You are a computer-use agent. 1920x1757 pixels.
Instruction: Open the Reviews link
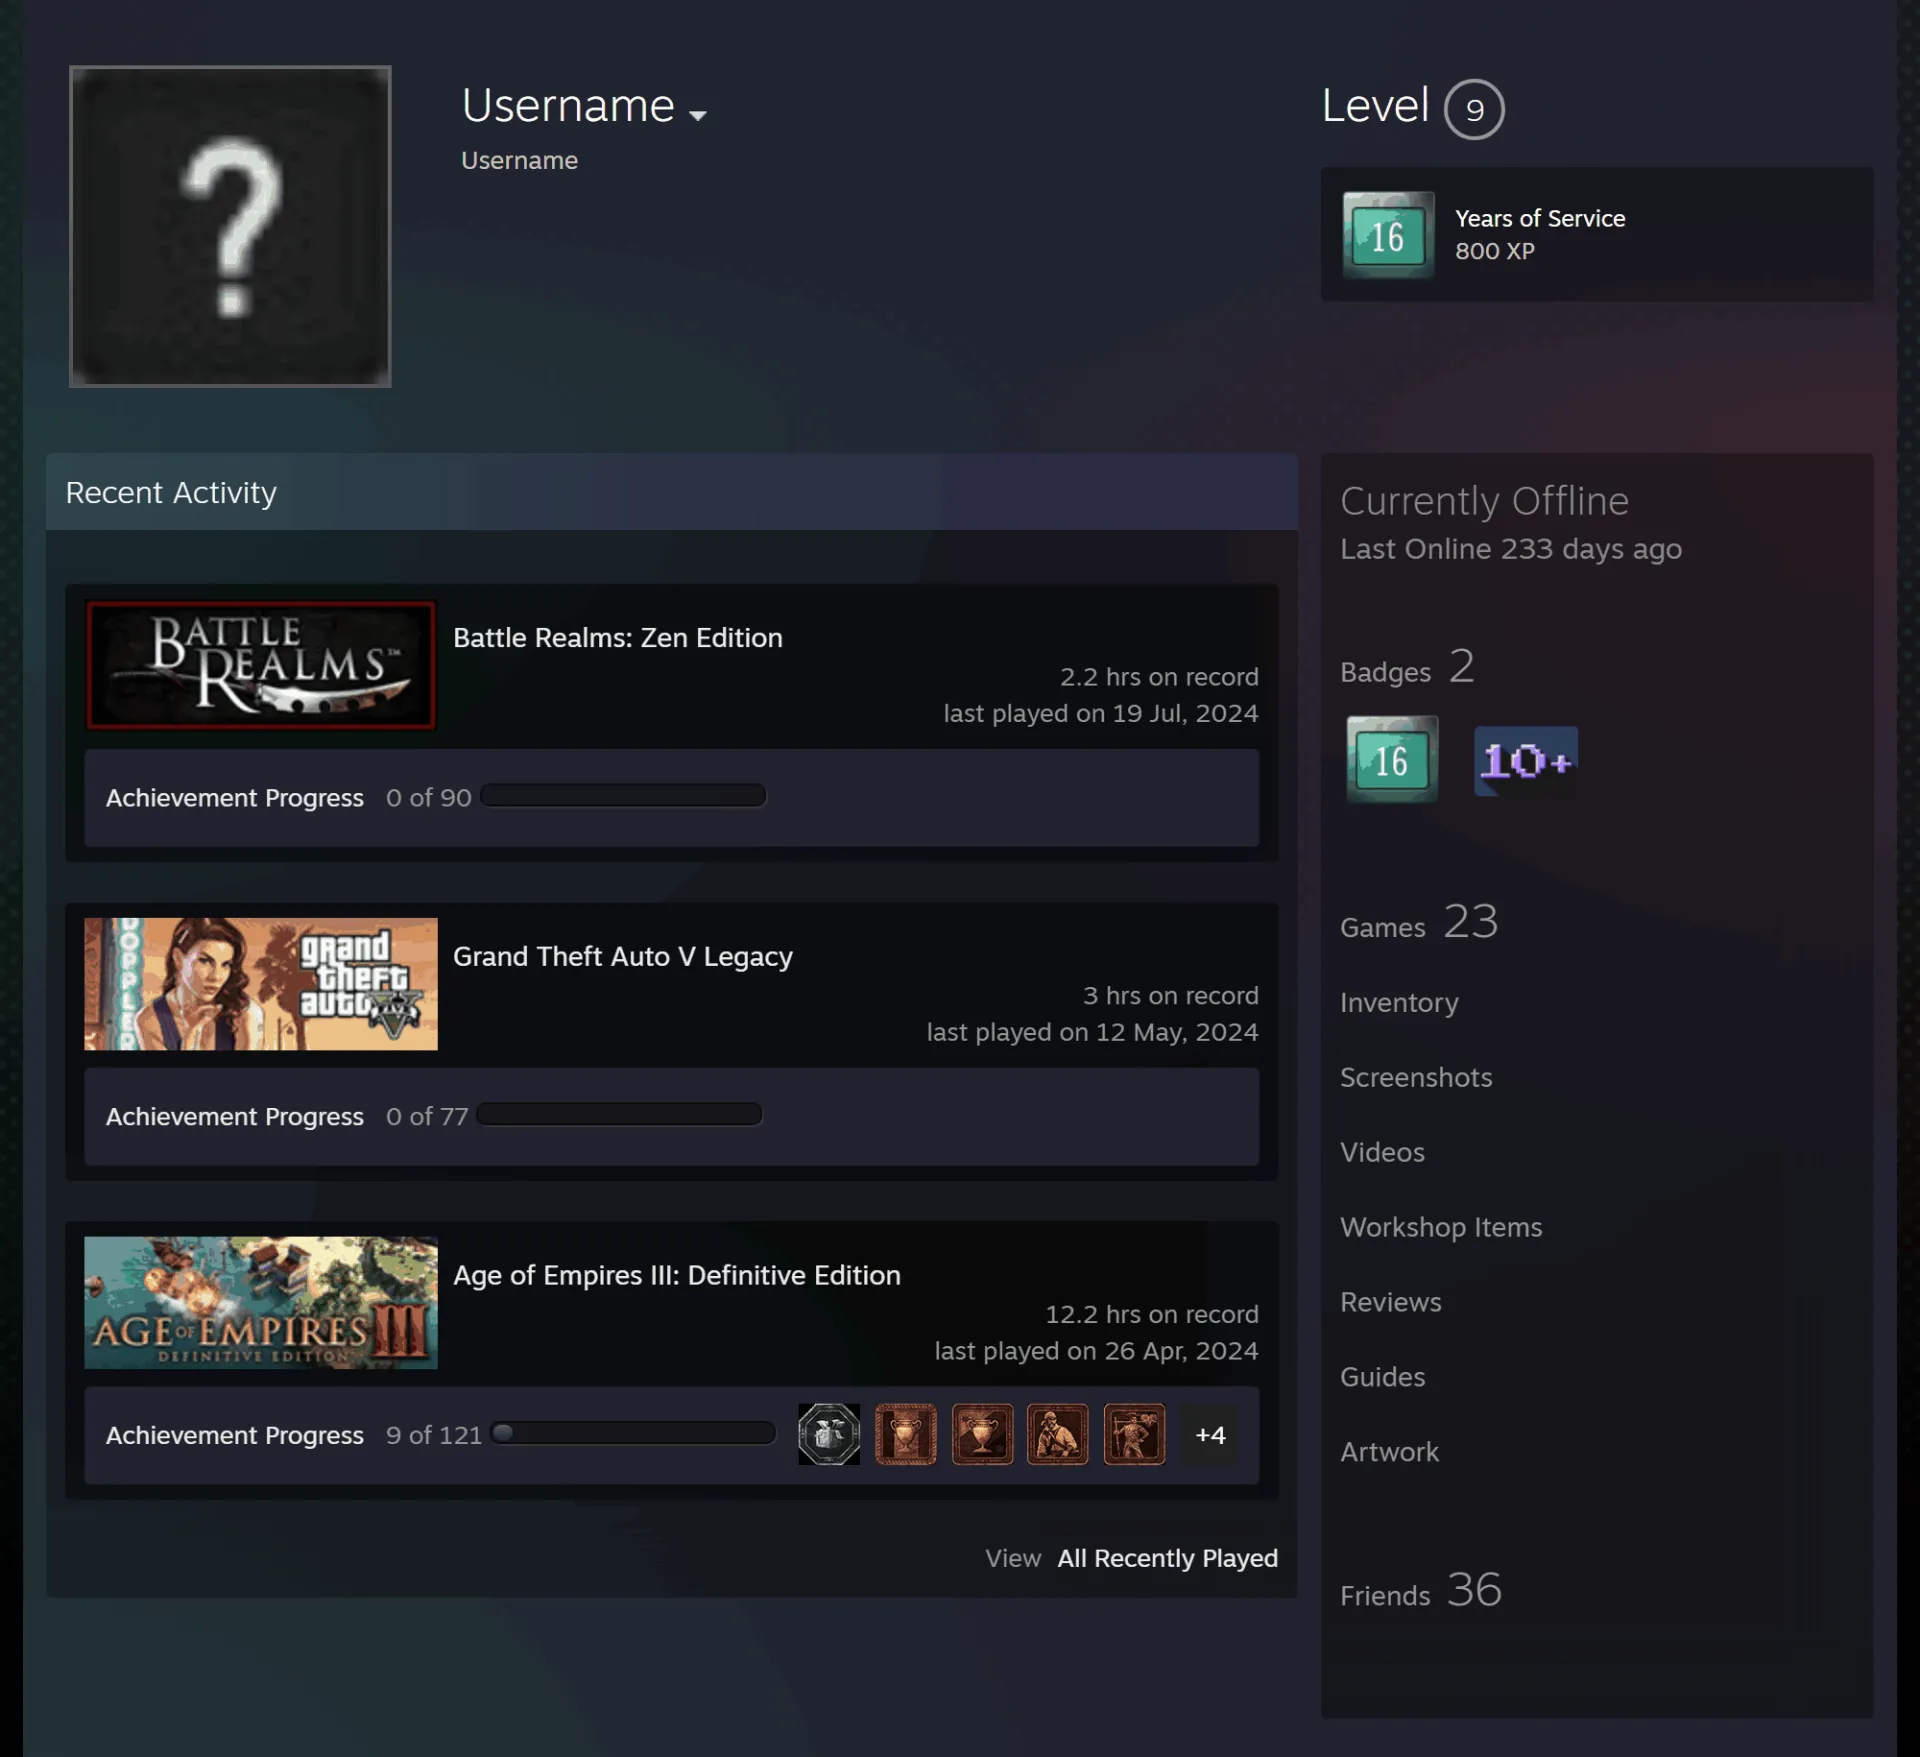[x=1391, y=1302]
